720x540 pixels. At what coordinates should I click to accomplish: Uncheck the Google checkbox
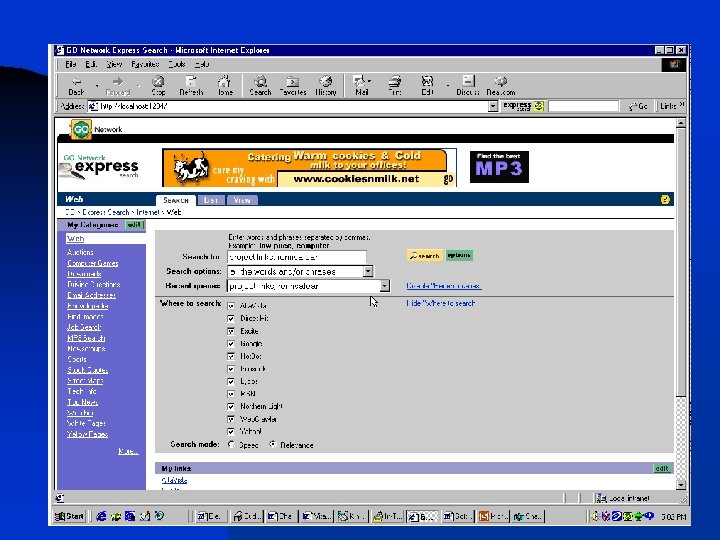pos(231,343)
